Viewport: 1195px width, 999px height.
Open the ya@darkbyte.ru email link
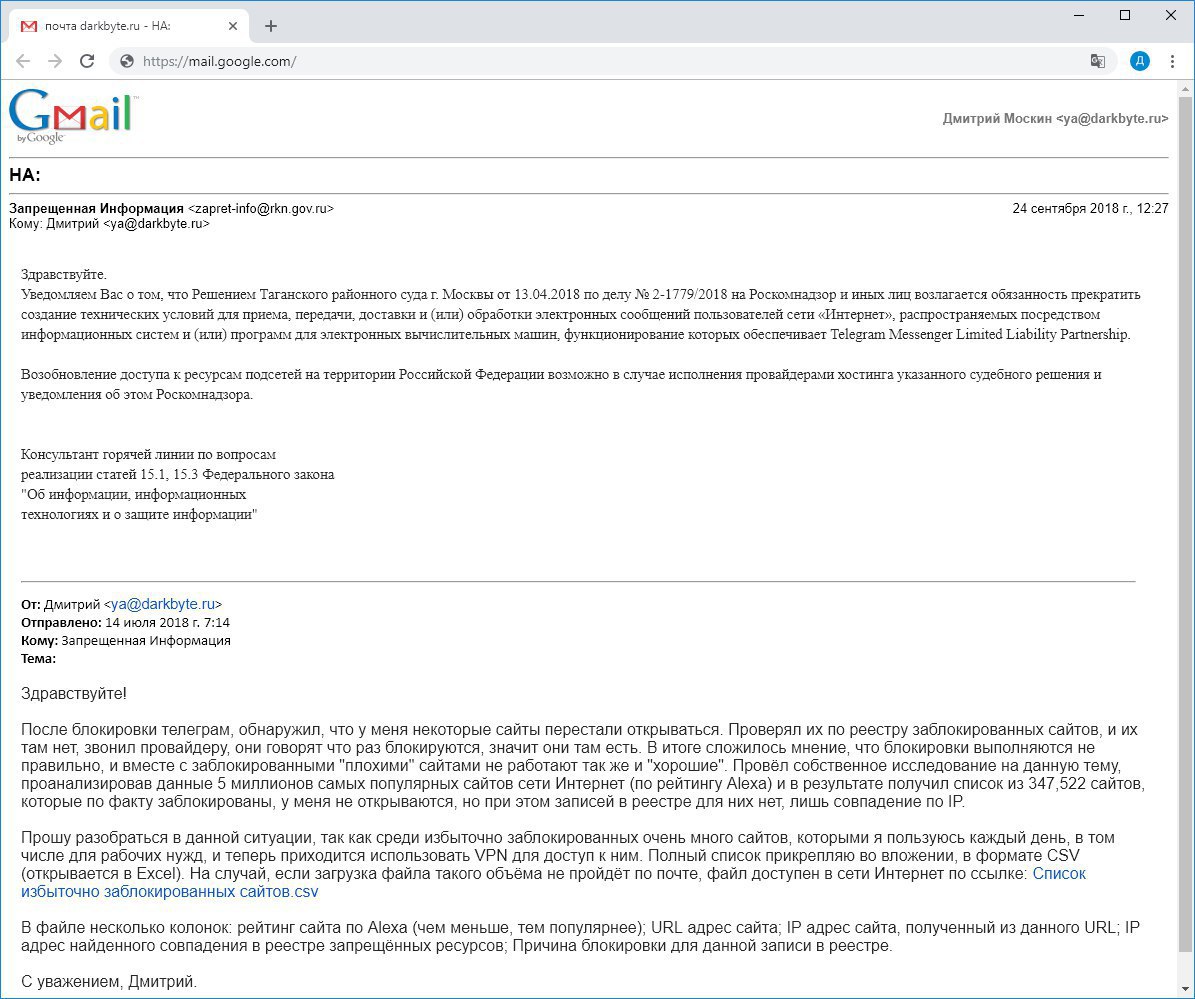coord(163,604)
